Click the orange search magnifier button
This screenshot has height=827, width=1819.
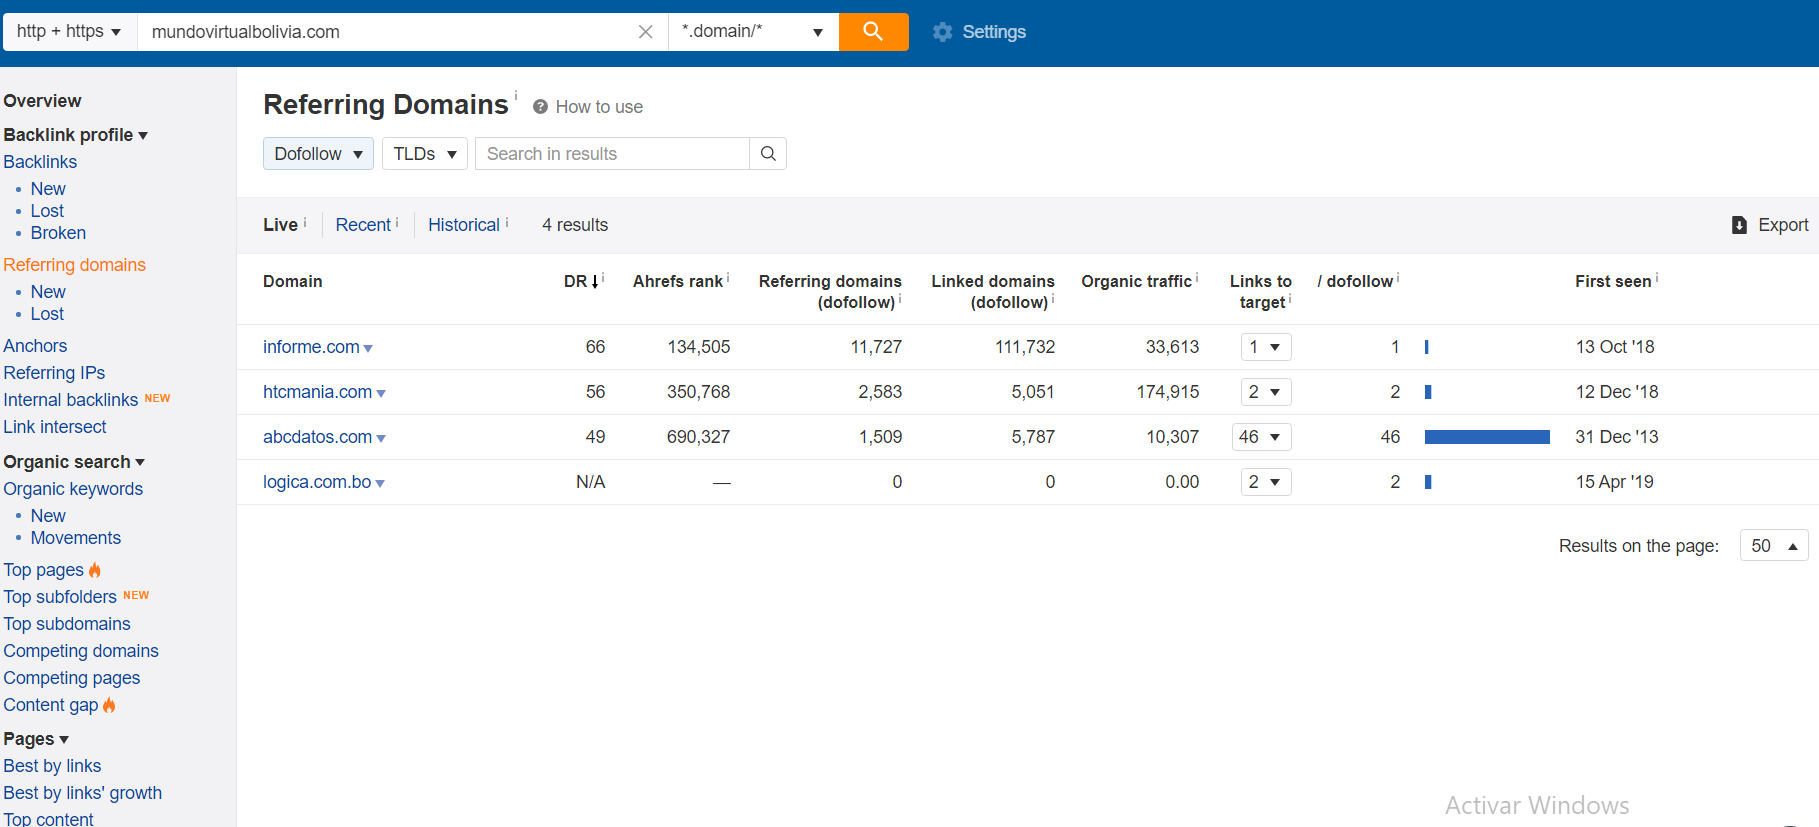pos(873,31)
